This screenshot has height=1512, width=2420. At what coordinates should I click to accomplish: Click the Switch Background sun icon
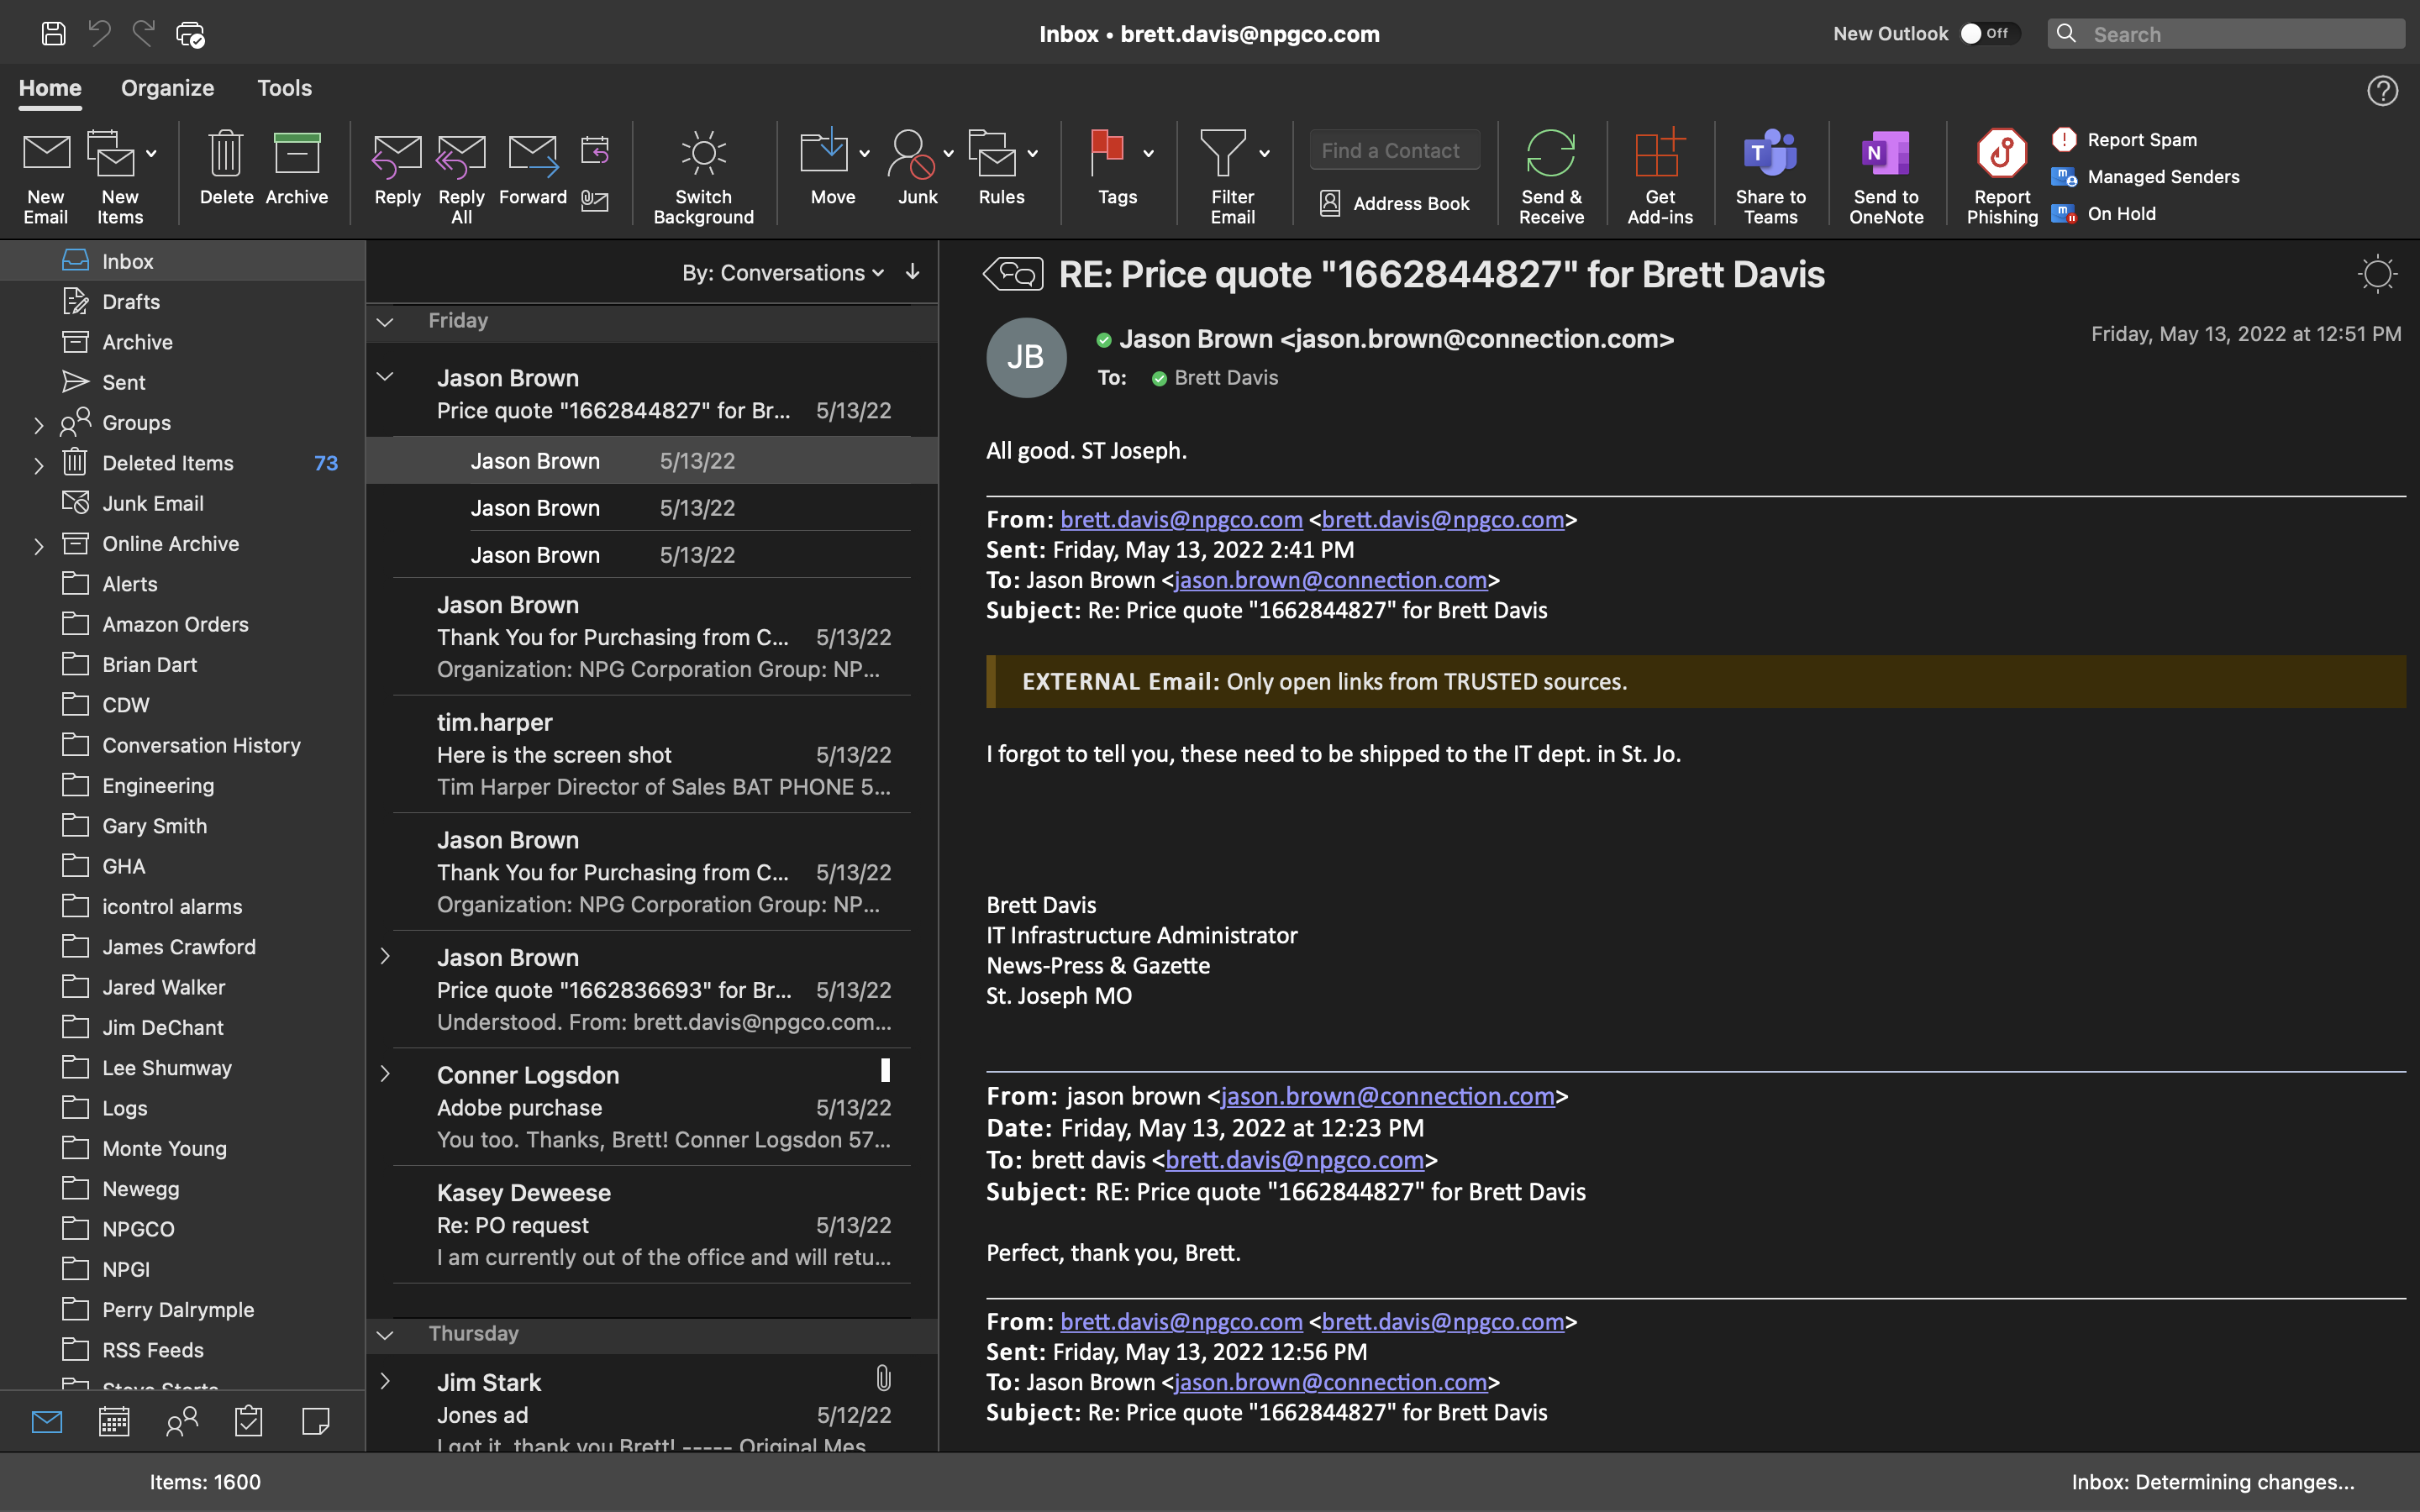click(x=703, y=153)
